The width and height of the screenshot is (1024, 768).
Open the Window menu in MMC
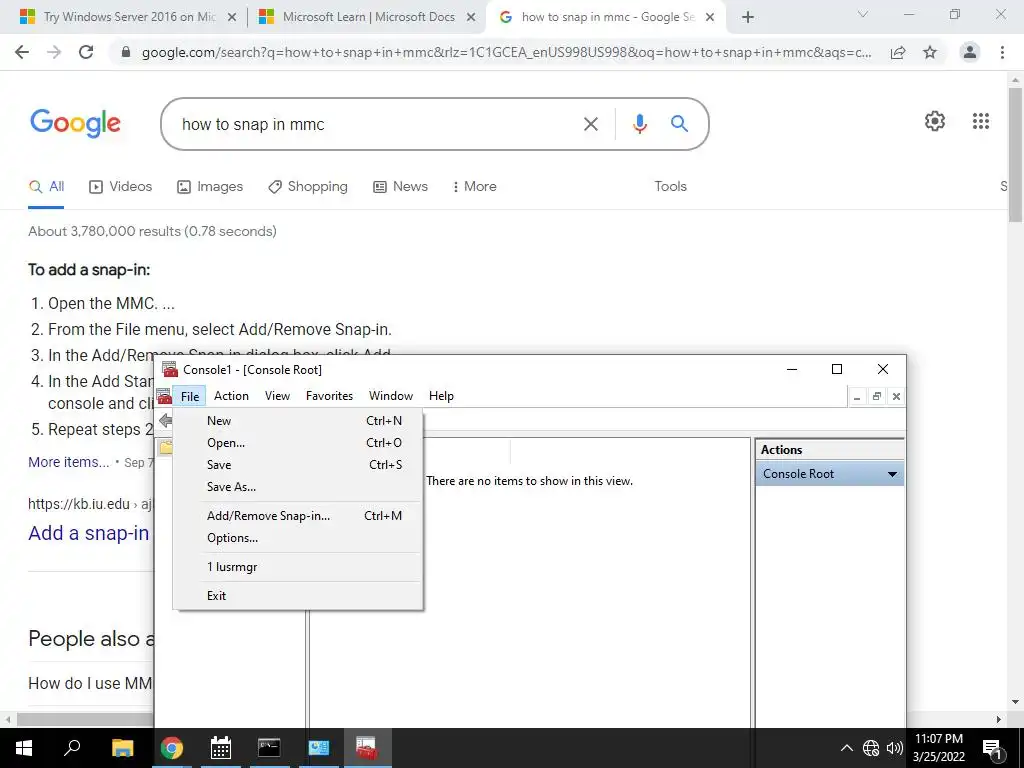pos(391,396)
